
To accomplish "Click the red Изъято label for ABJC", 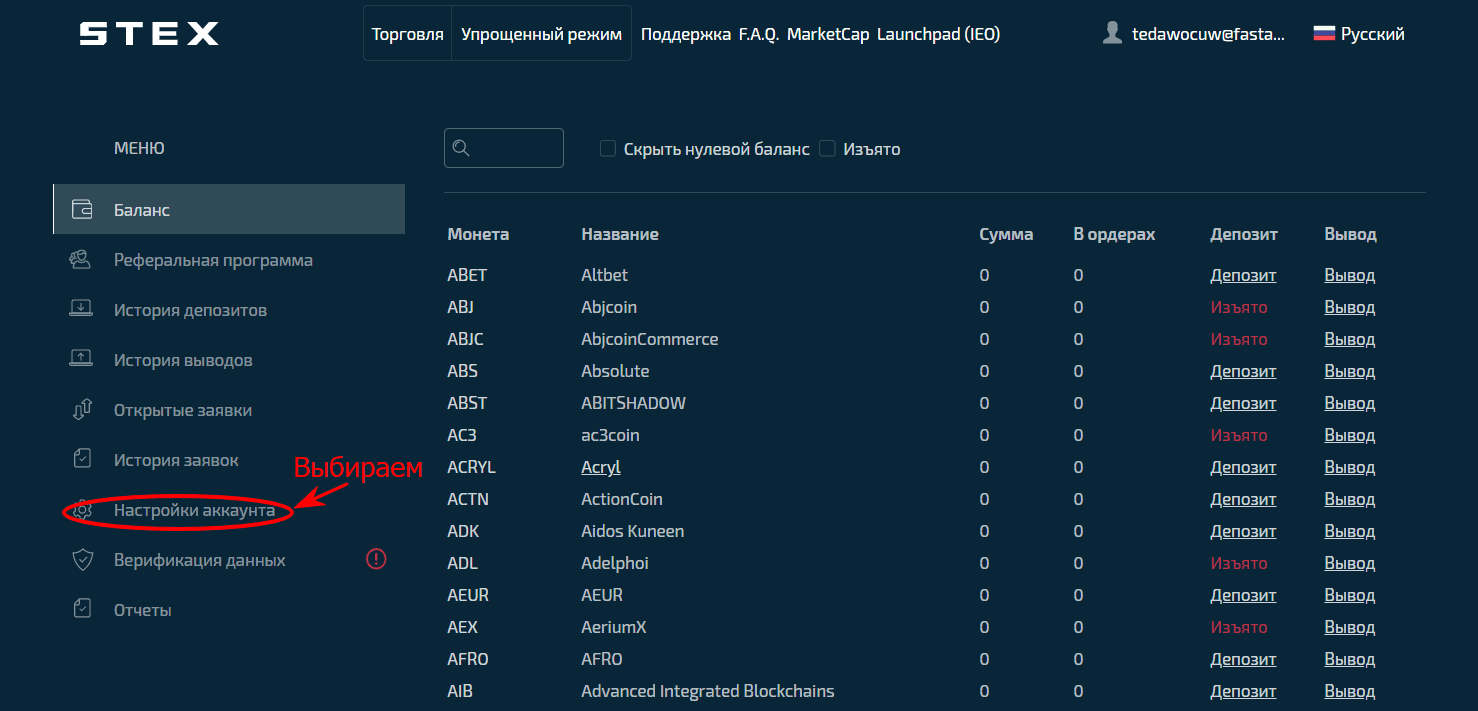I will [1238, 339].
